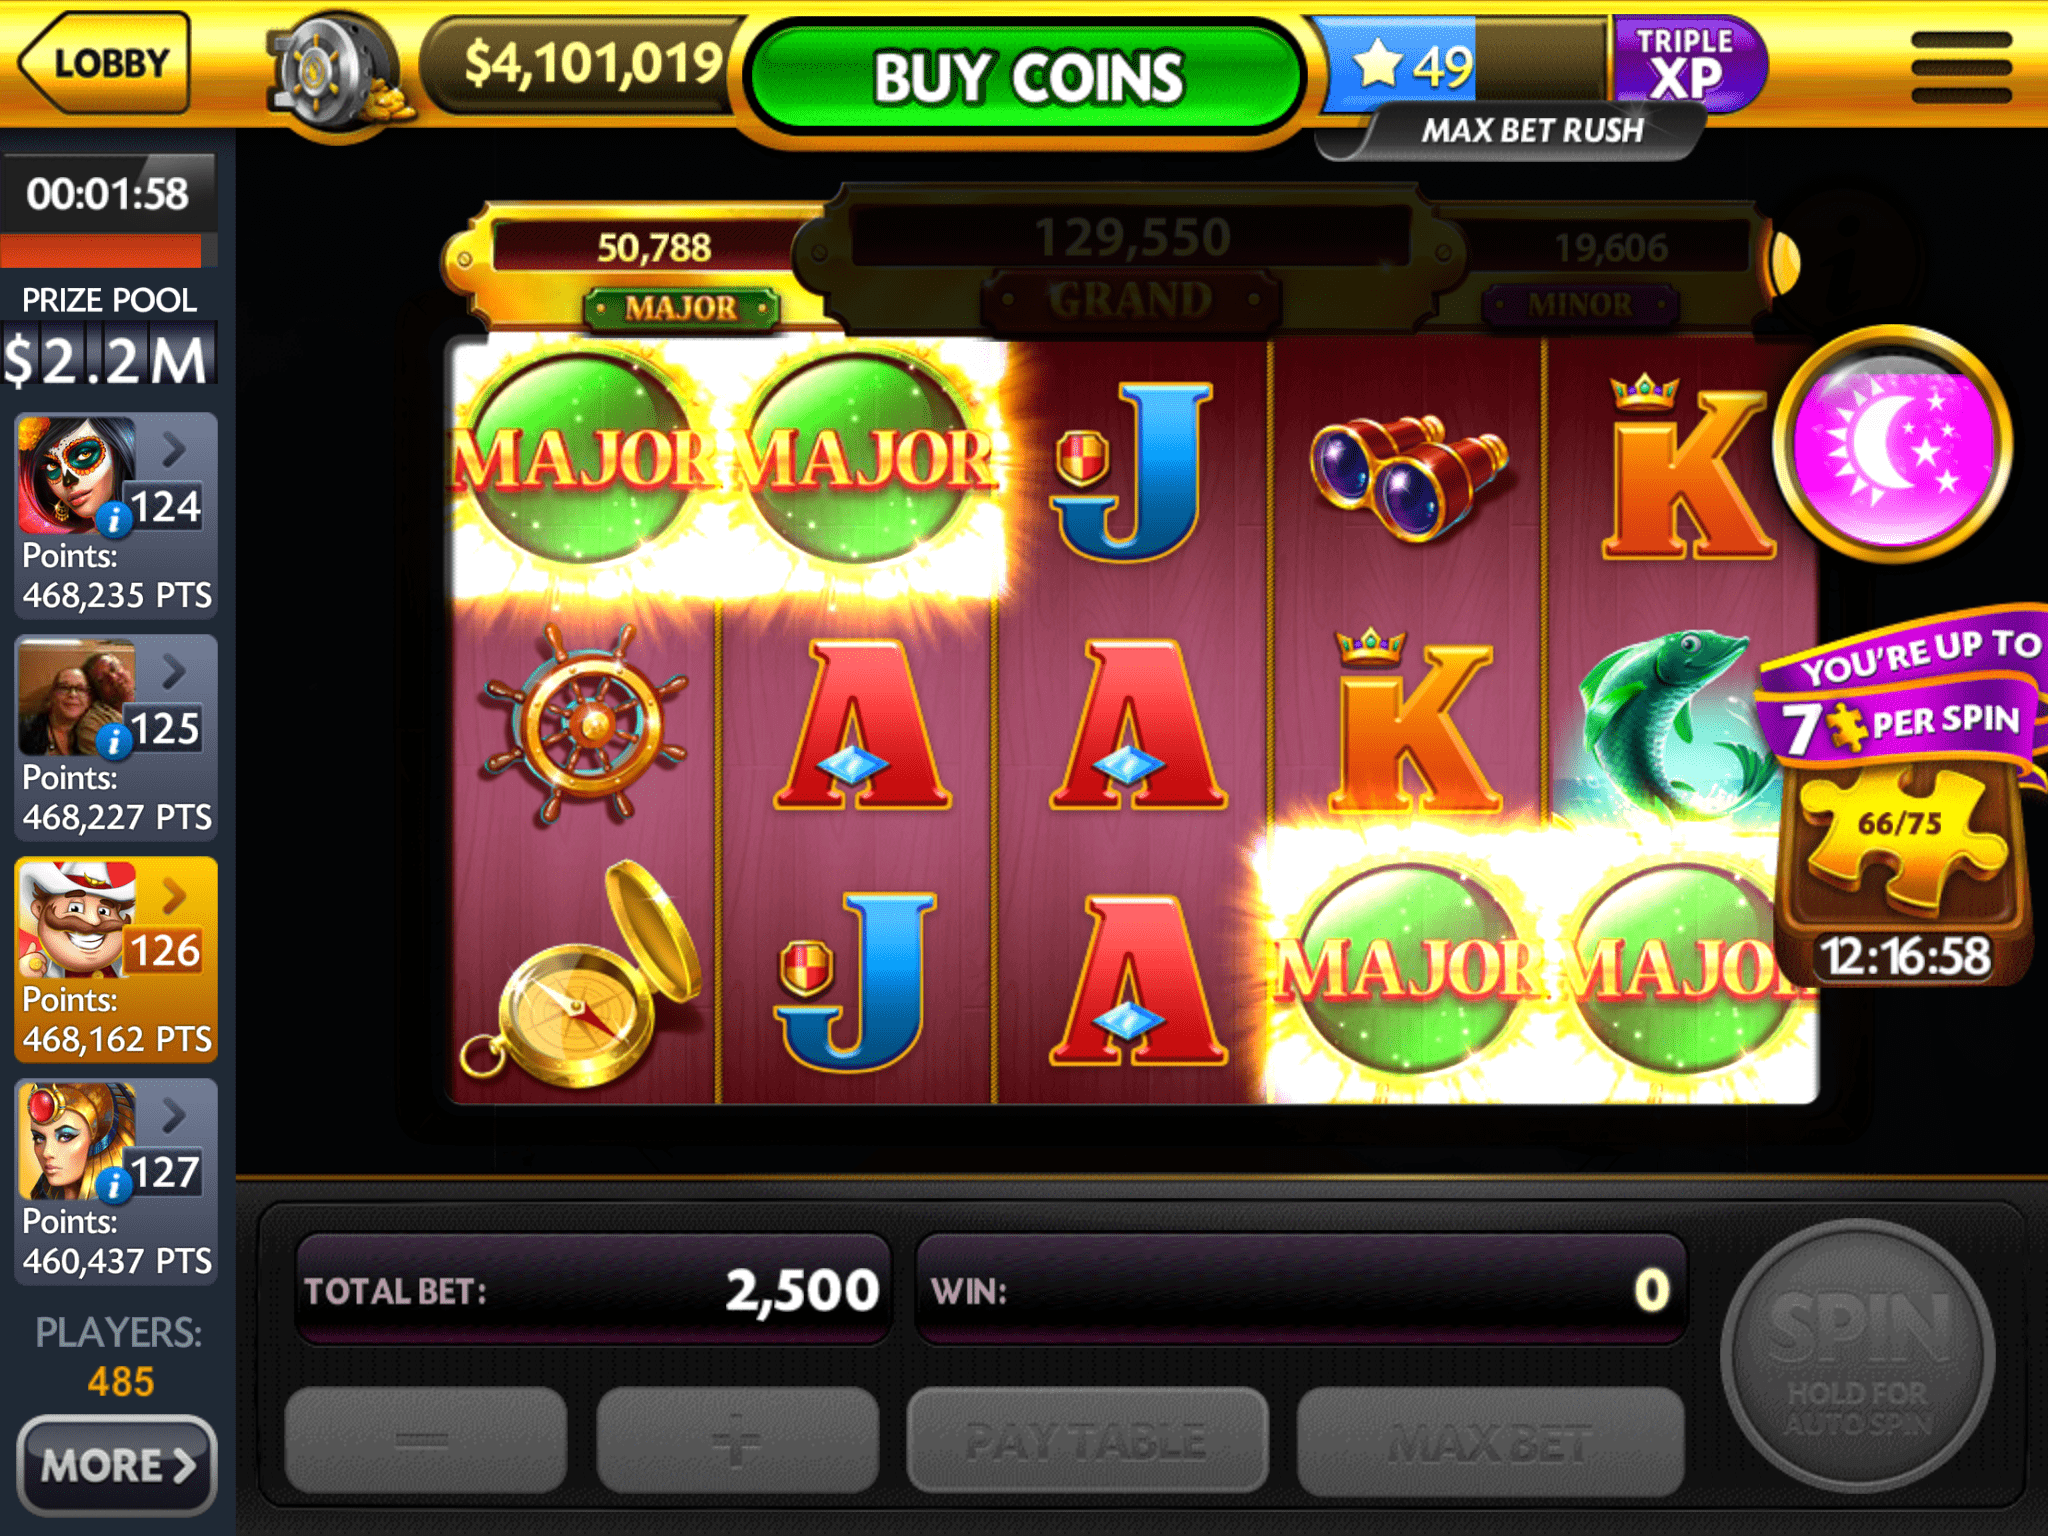This screenshot has width=2048, height=1536.
Task: Expand player 124 details chevron
Action: (x=174, y=449)
